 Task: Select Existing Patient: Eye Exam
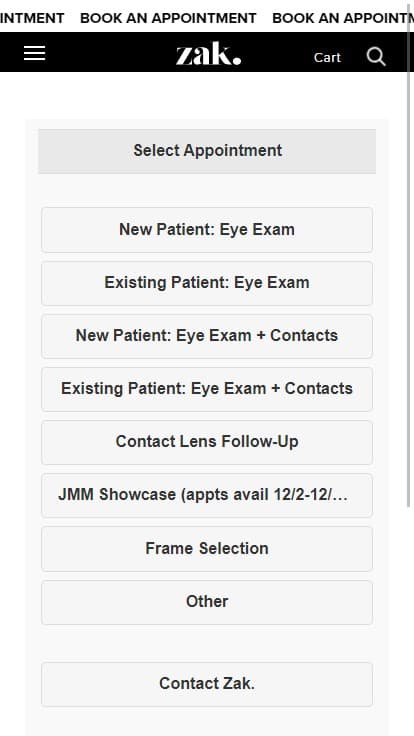tap(207, 283)
